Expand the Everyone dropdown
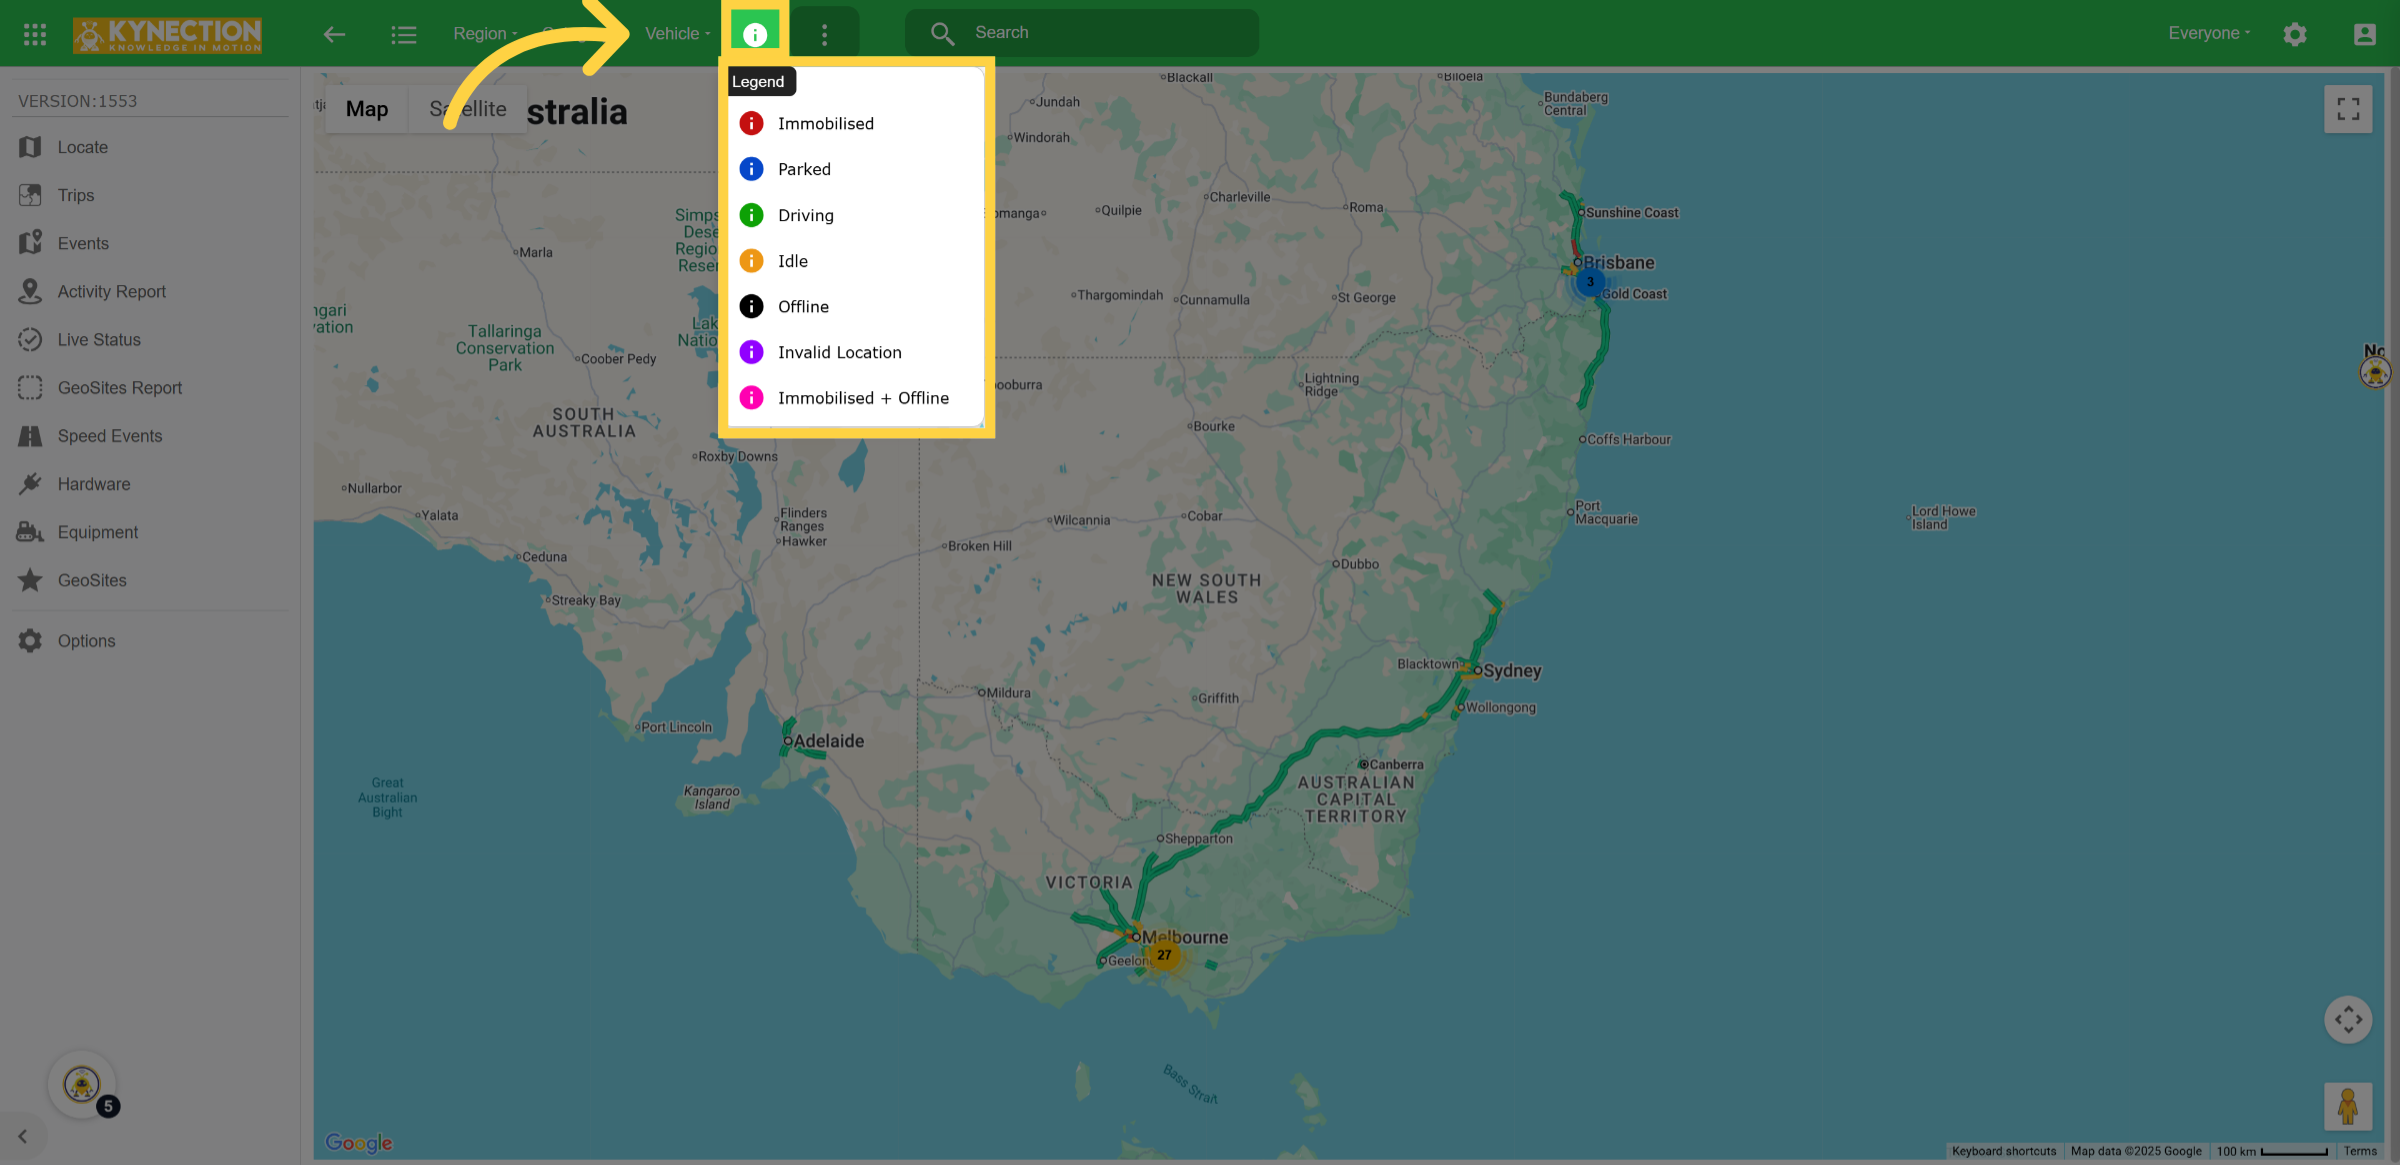Screen dimensions: 2400x1165 2209,33
